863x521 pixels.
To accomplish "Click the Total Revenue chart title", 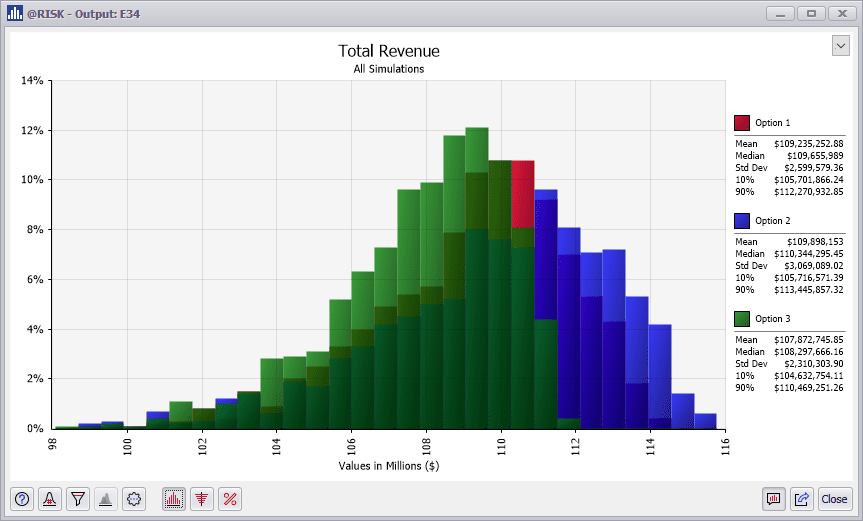I will click(388, 51).
